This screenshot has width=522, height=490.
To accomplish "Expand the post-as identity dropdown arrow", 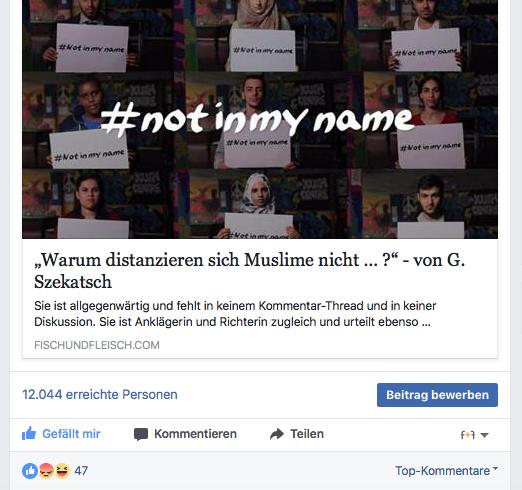I will pos(485,435).
